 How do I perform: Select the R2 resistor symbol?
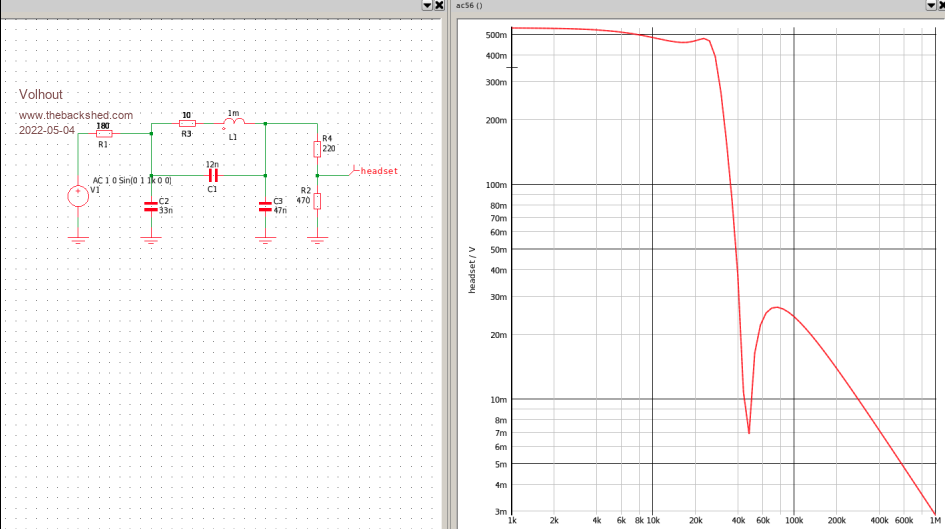tap(317, 201)
